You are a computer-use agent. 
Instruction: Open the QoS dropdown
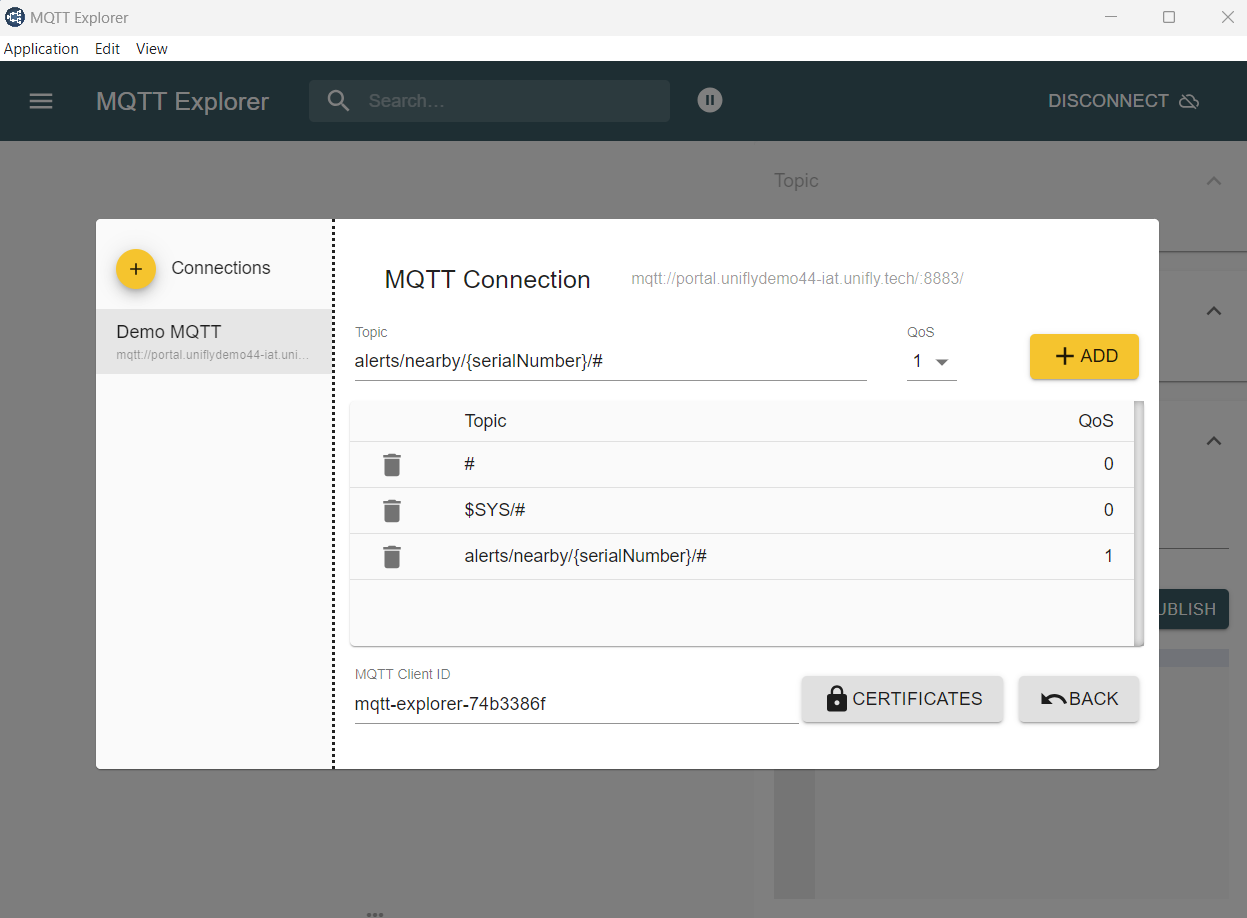point(930,361)
